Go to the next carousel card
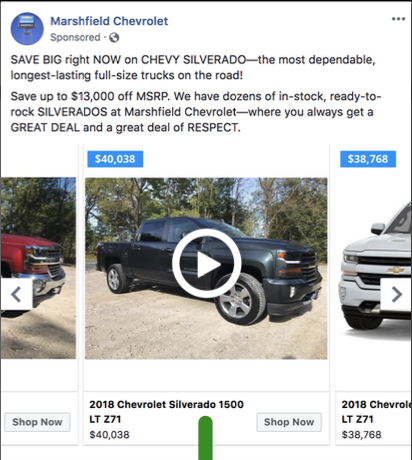 click(x=396, y=295)
